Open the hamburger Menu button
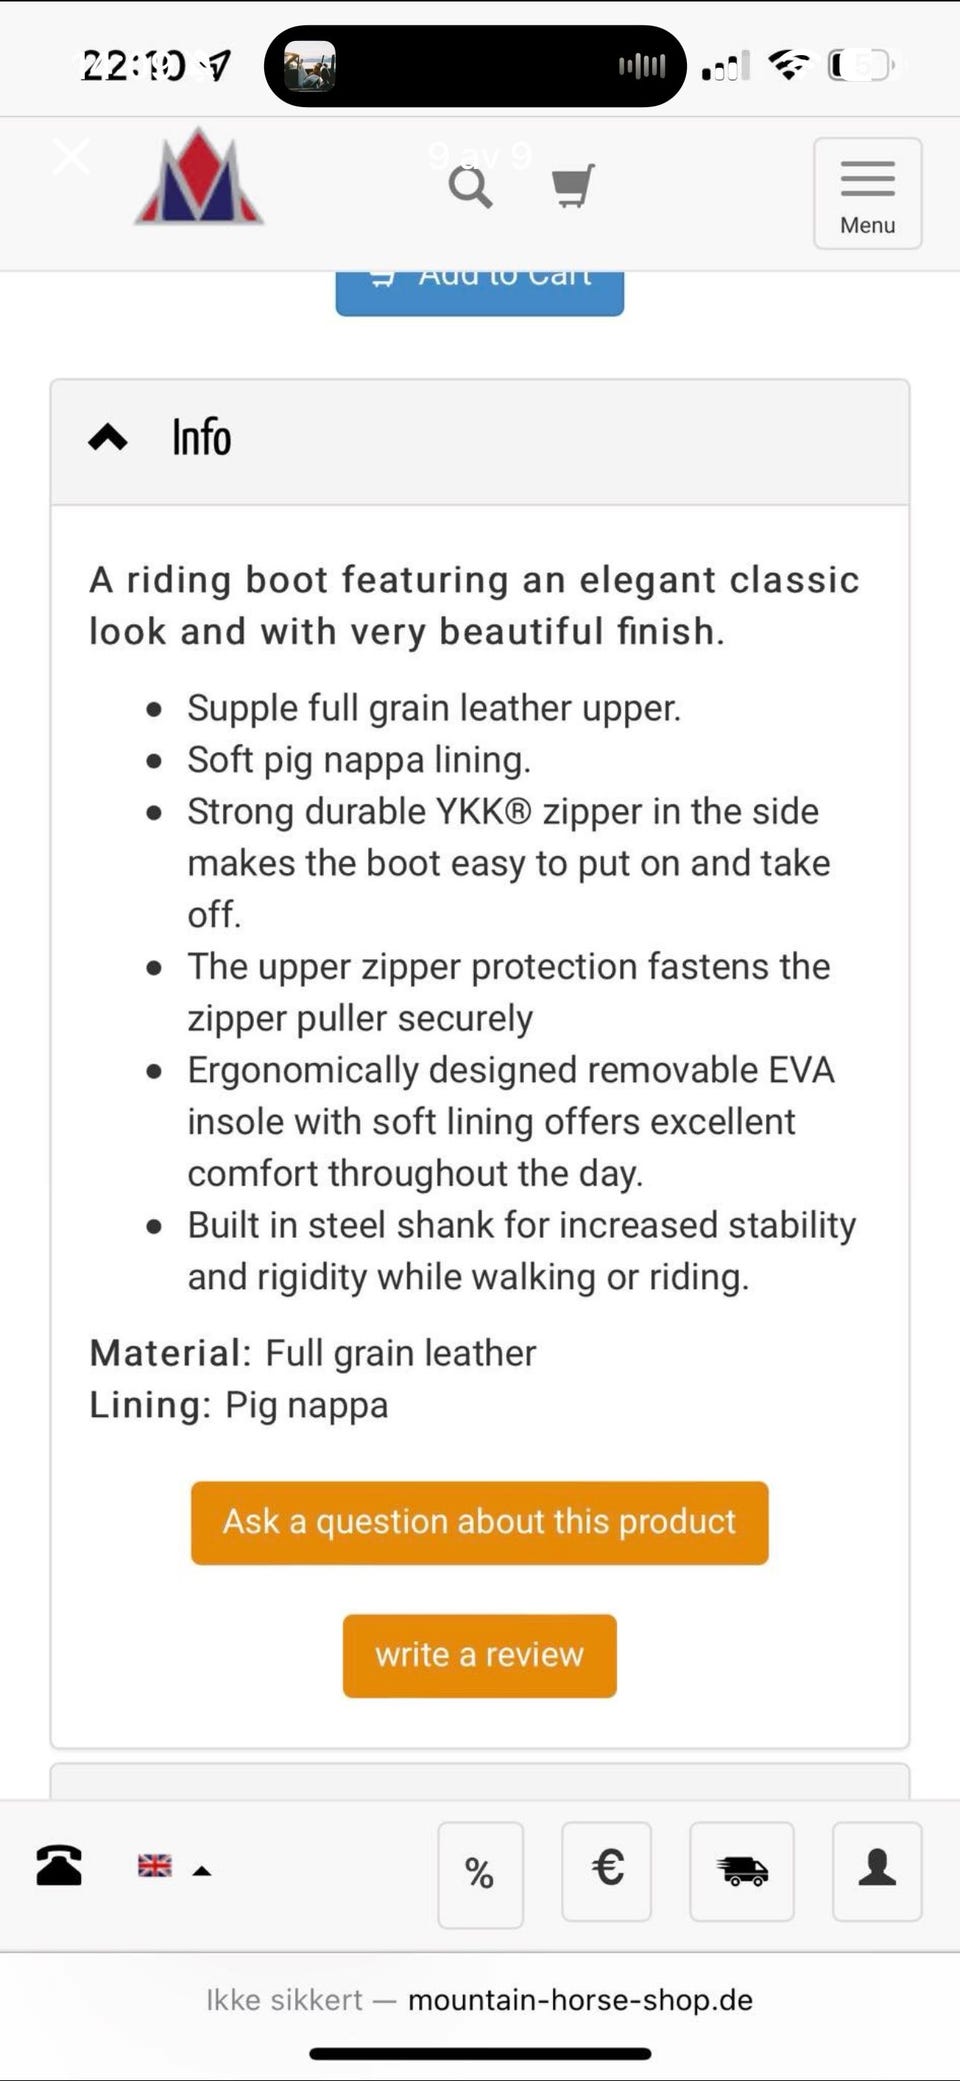Viewport: 960px width, 2081px height. click(x=867, y=193)
